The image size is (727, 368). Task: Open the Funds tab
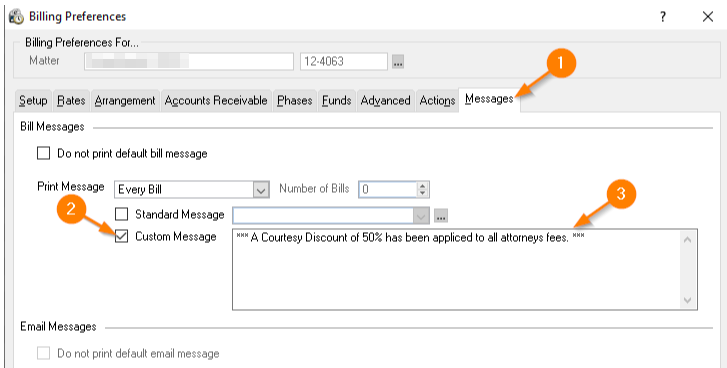pos(337,101)
